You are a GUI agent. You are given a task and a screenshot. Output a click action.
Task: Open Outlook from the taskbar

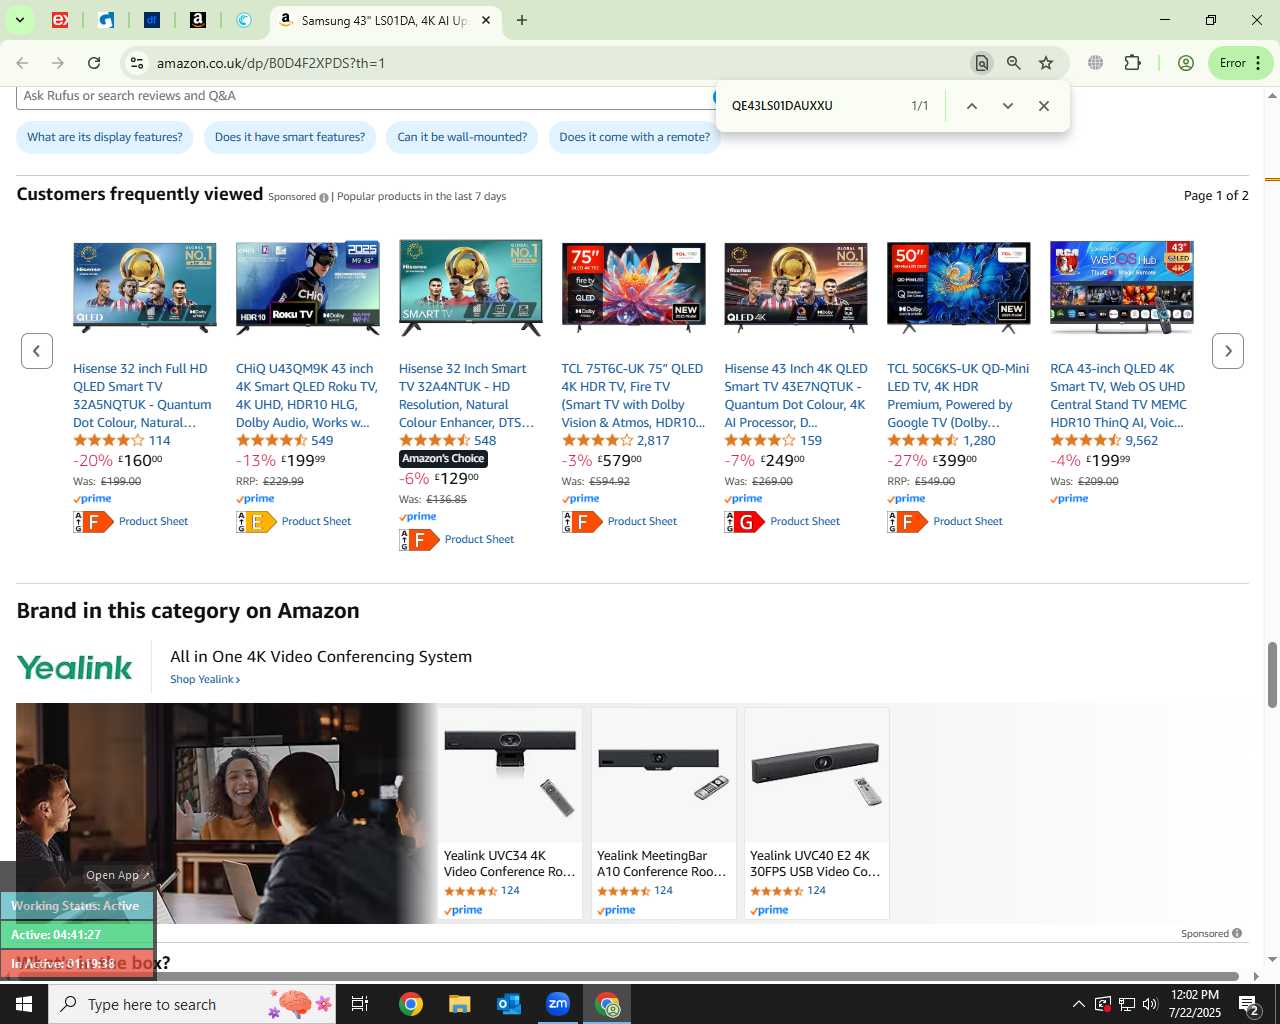509,1004
